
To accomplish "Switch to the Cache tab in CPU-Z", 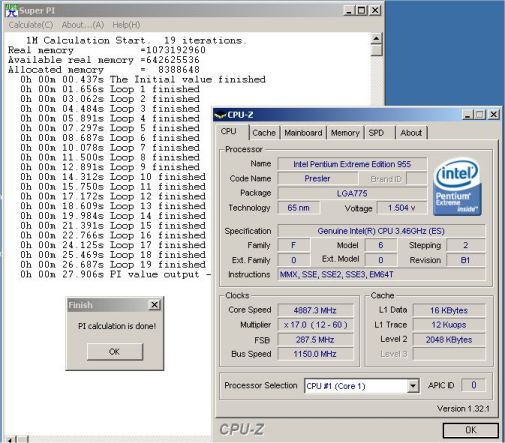I will tap(264, 133).
